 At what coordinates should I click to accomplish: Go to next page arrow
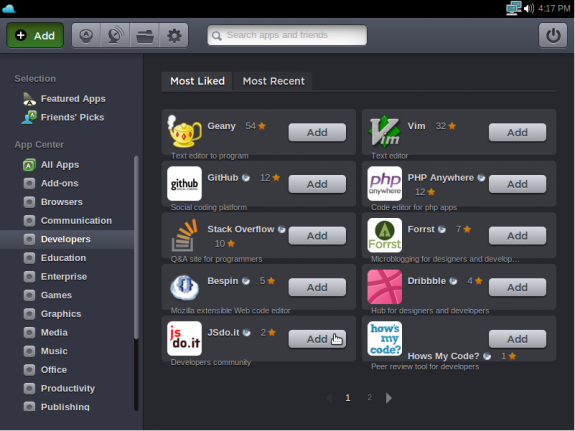coord(389,398)
